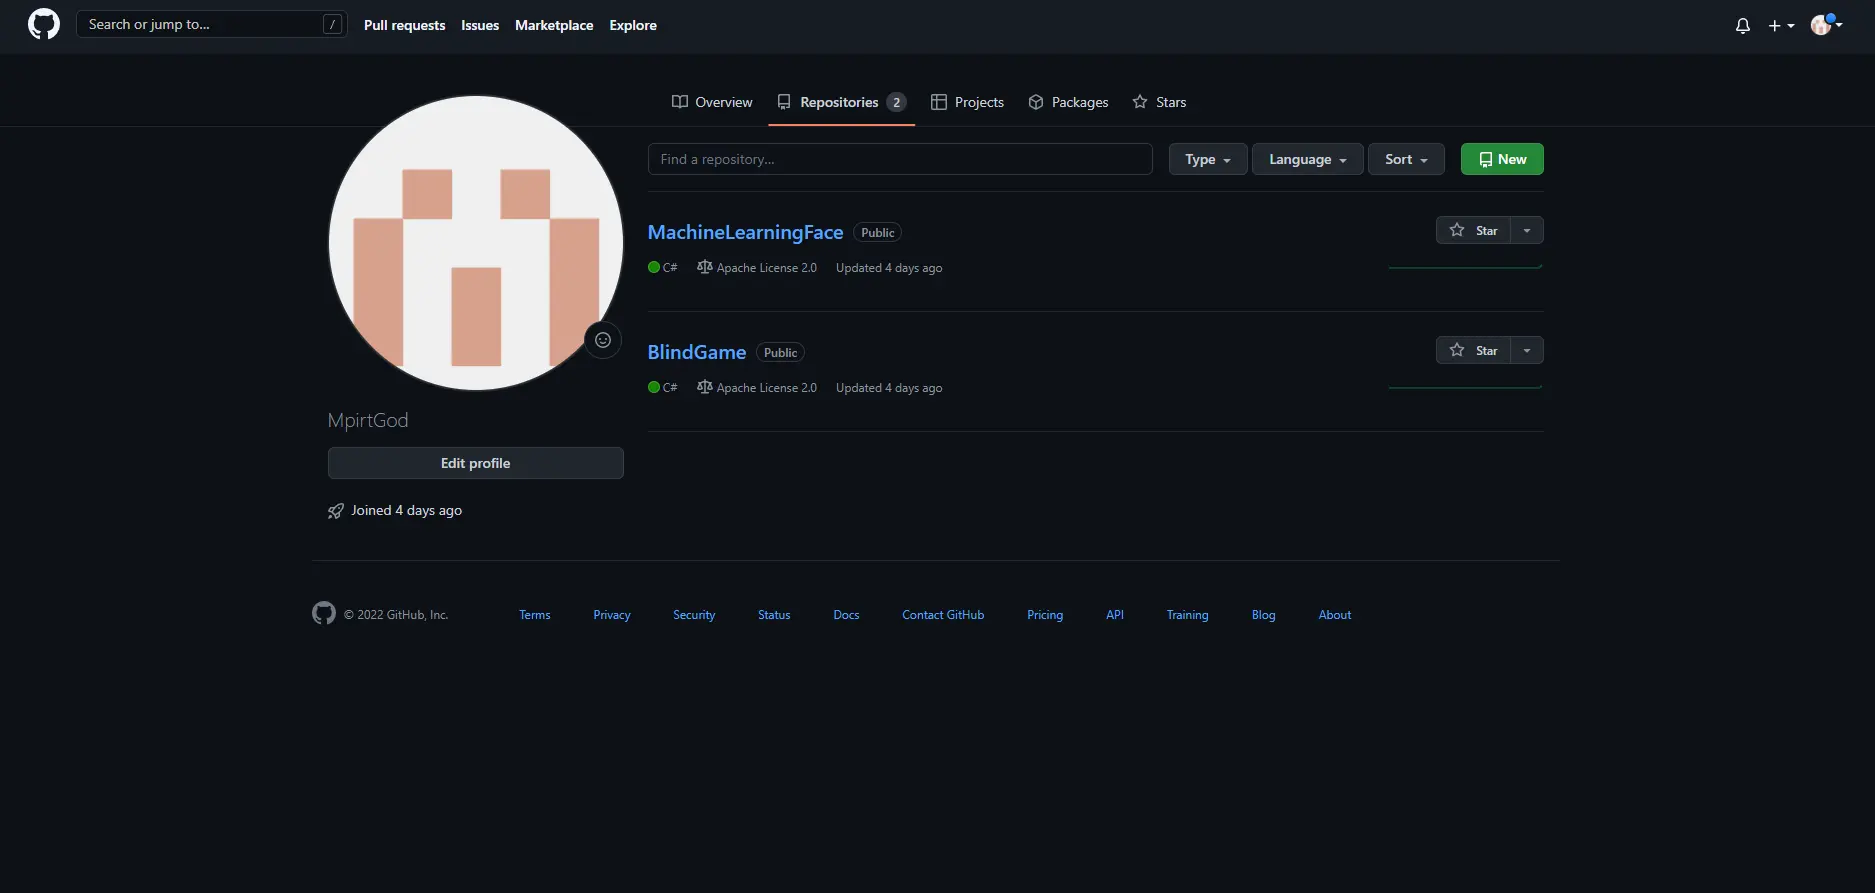Open the Security footer link
The image size is (1875, 893).
[694, 615]
